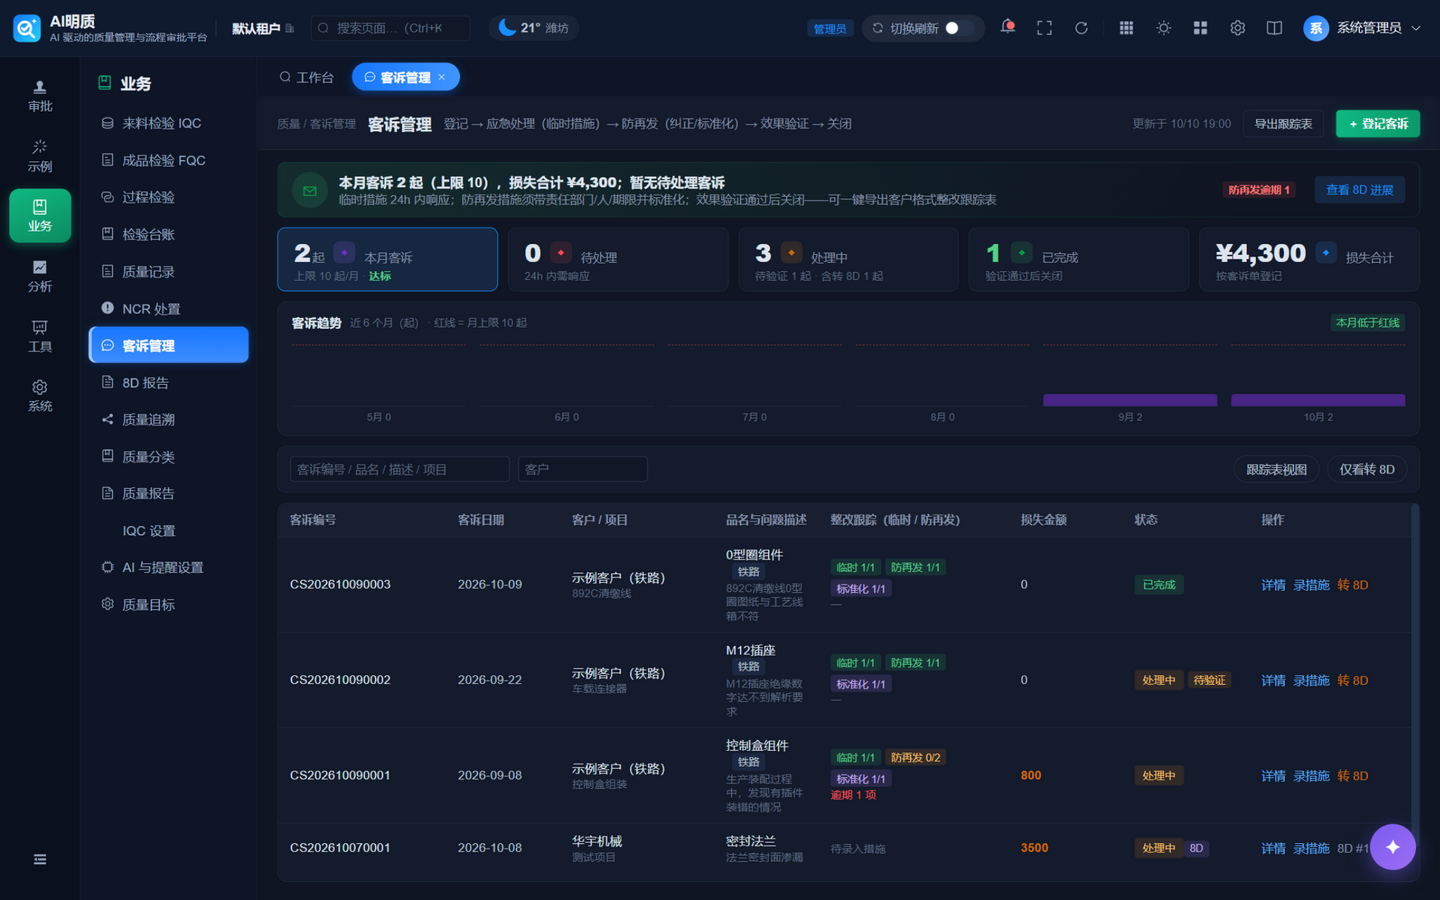Toggle the 跟踪表视图 view
Screen dimensions: 1440x900
coord(1276,469)
